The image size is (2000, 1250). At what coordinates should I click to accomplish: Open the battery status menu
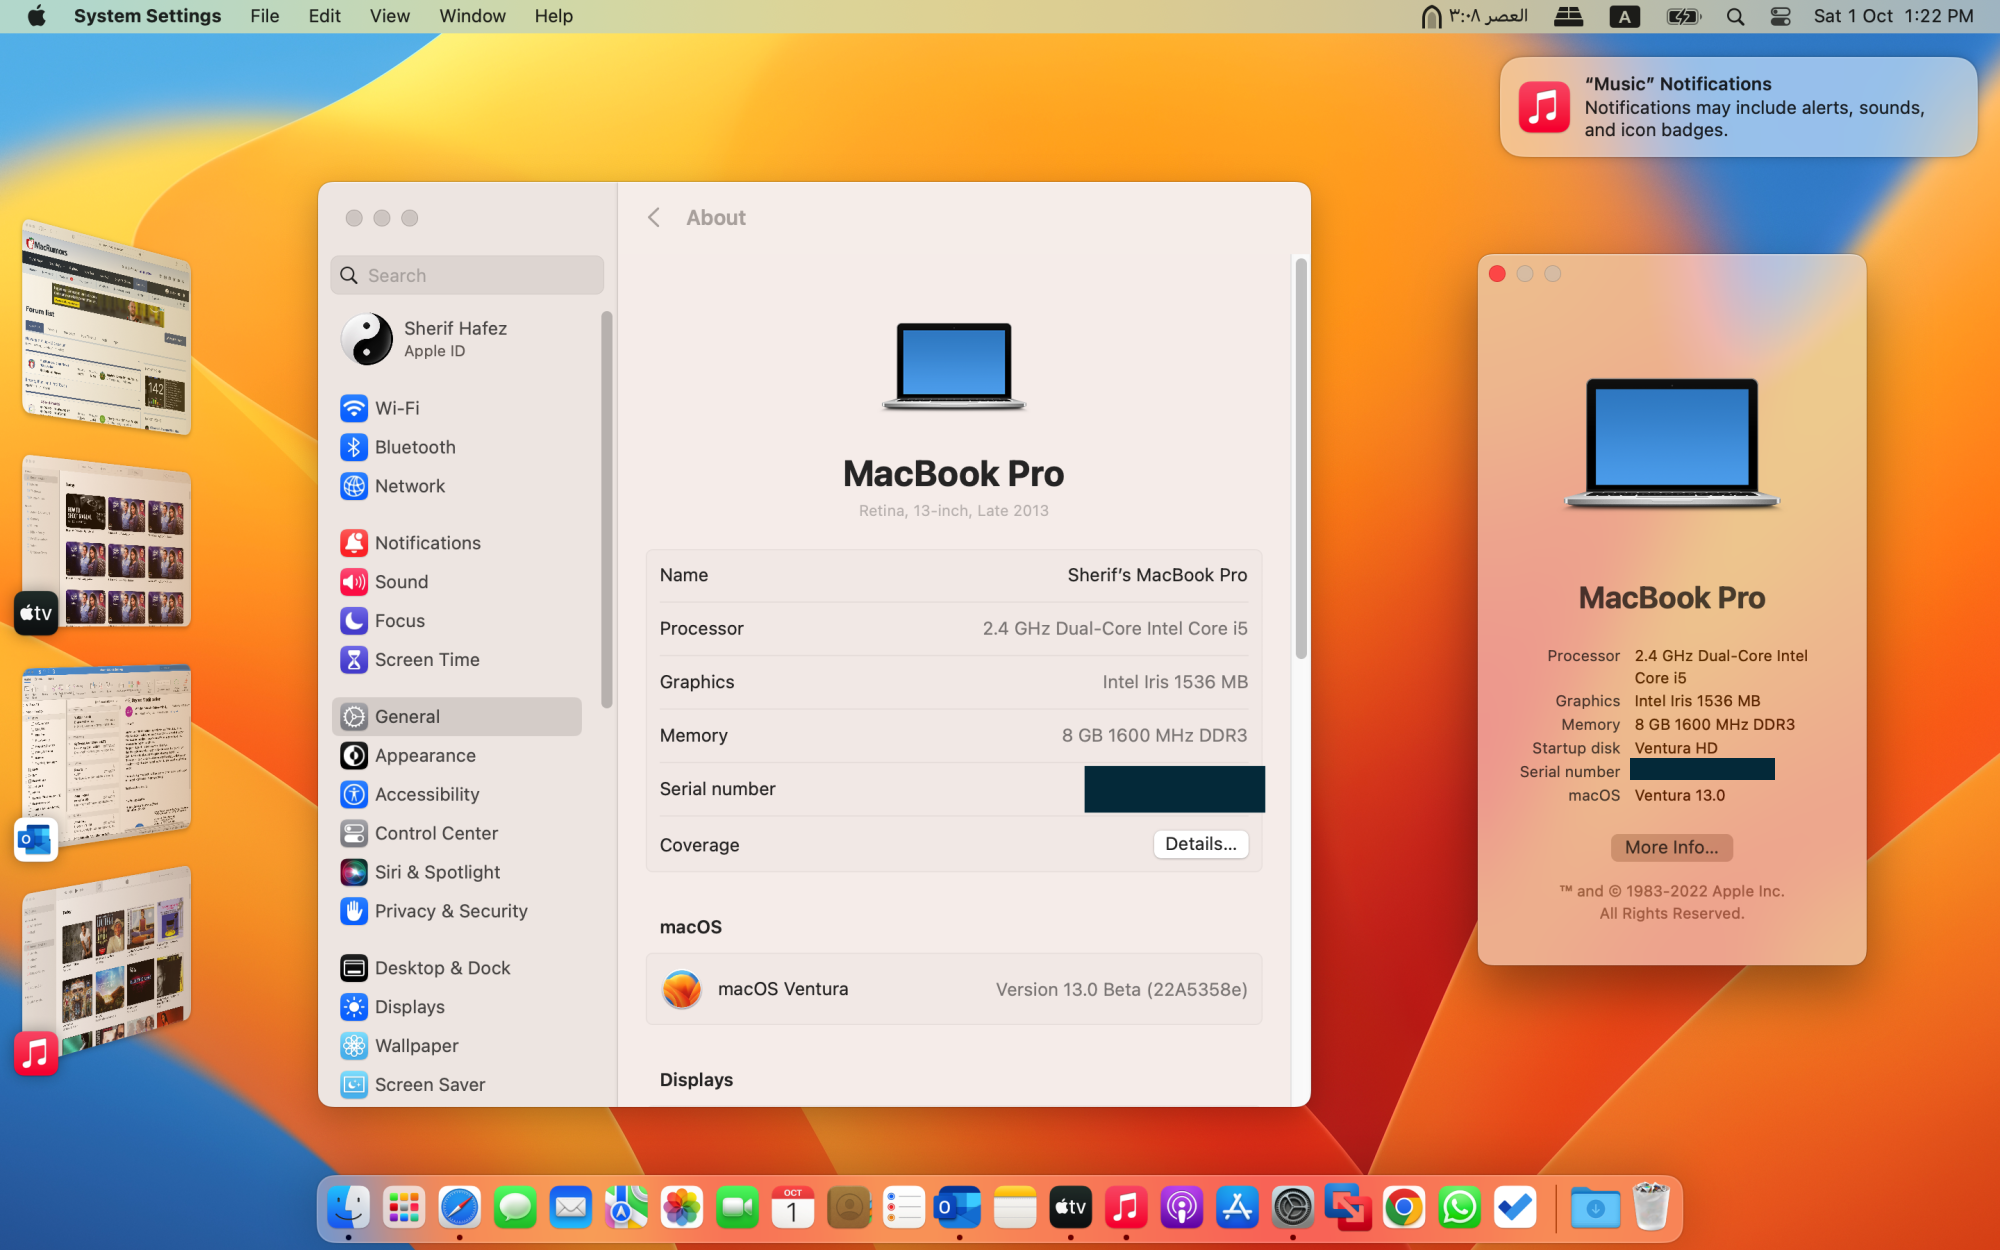tap(1683, 16)
